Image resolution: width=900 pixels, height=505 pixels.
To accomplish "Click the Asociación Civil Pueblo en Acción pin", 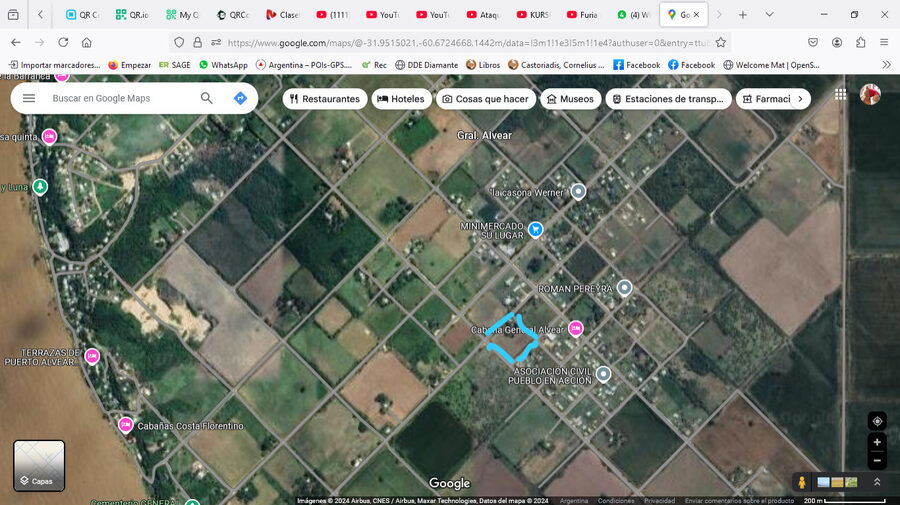I will 603,374.
